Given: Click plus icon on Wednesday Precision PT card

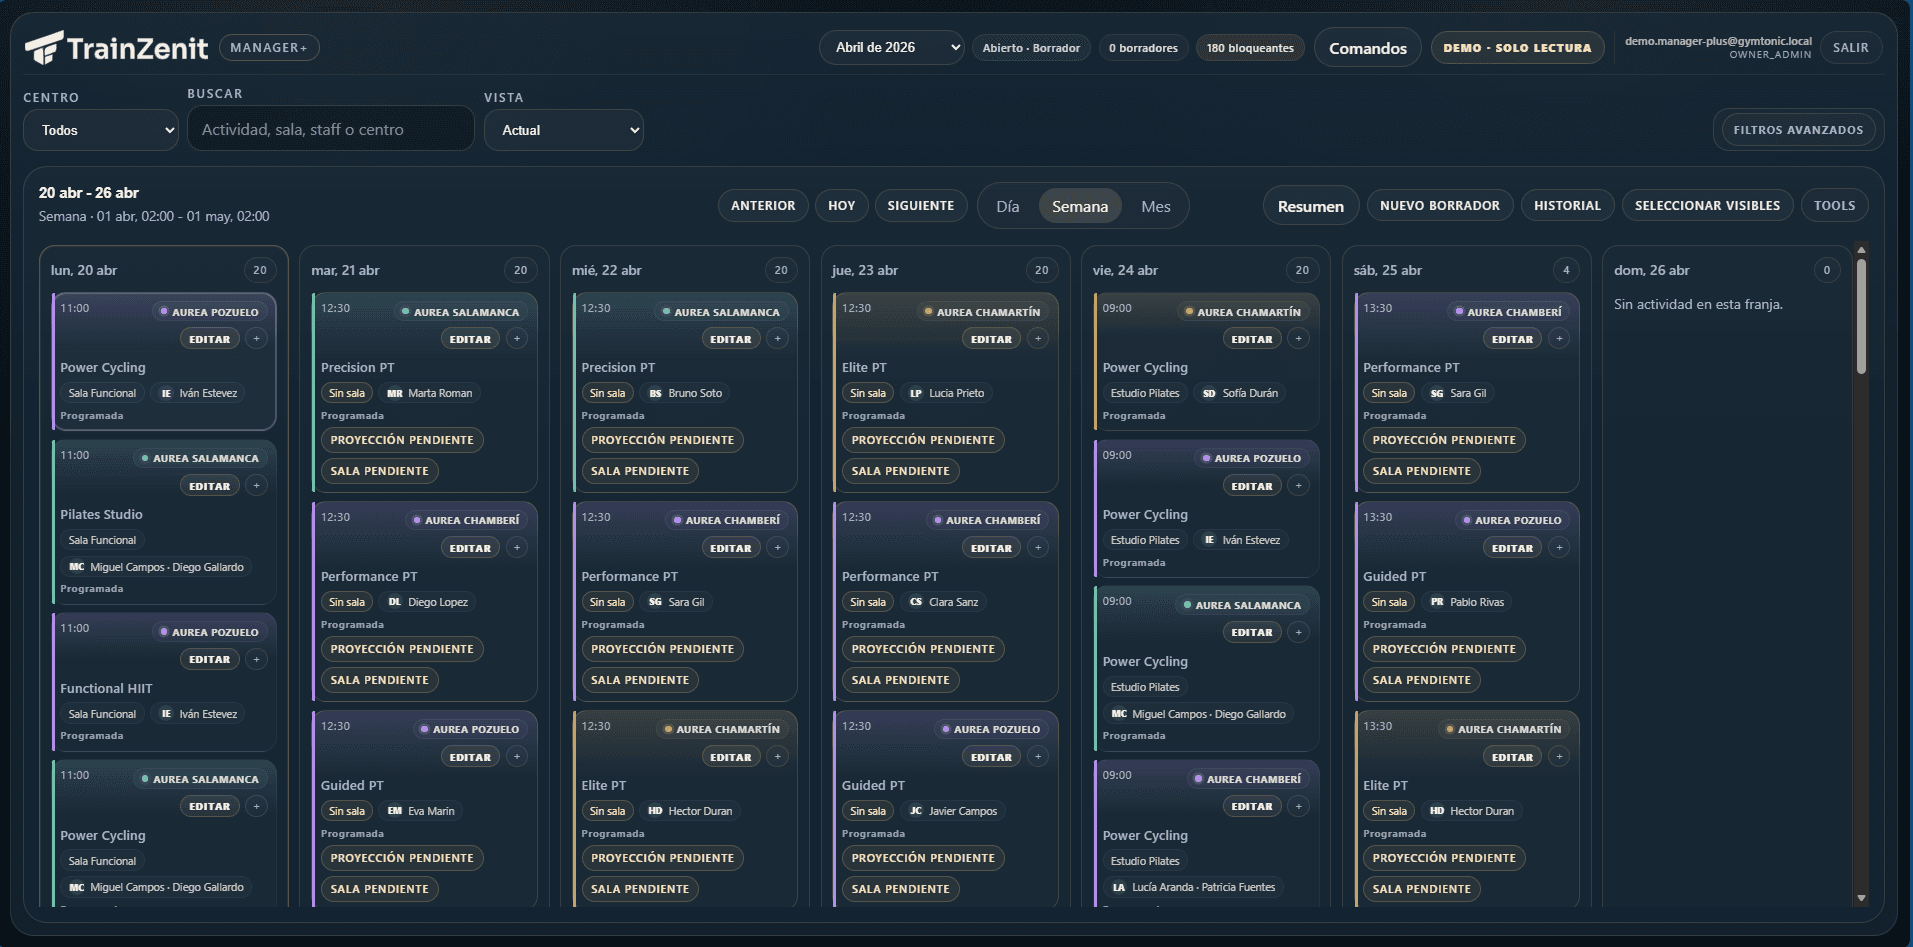Looking at the screenshot, I should tap(778, 339).
